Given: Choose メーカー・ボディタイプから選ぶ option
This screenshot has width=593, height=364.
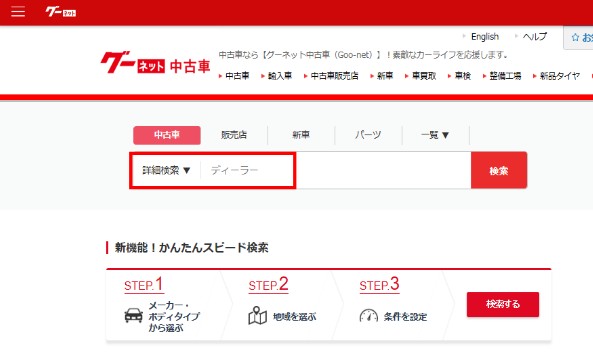Looking at the screenshot, I should tap(174, 316).
